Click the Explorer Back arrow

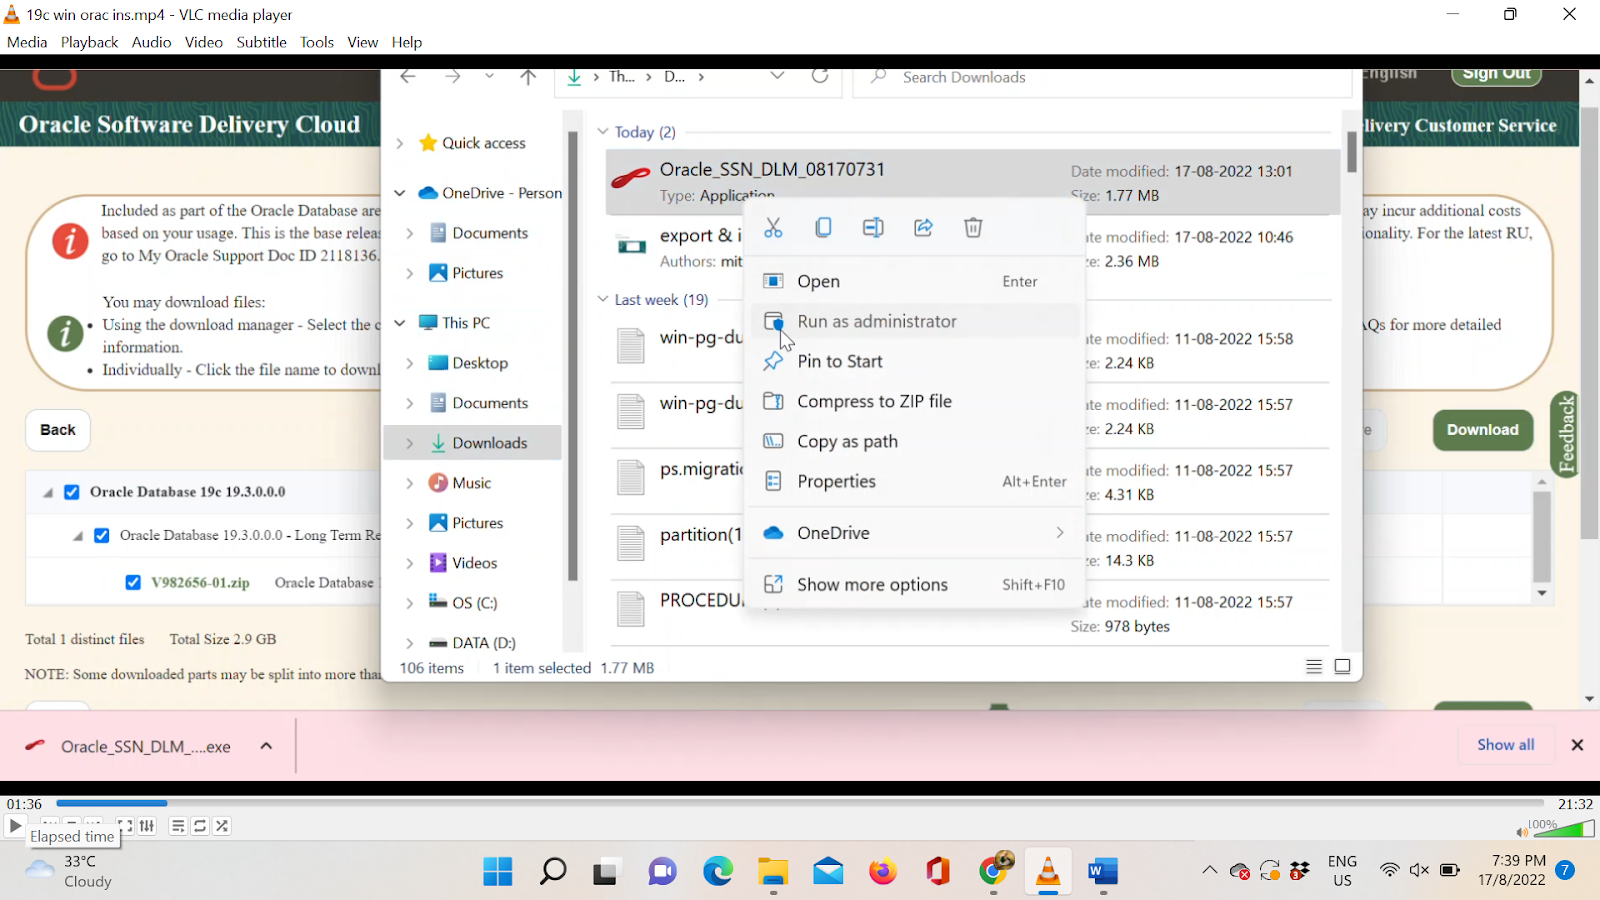click(408, 77)
